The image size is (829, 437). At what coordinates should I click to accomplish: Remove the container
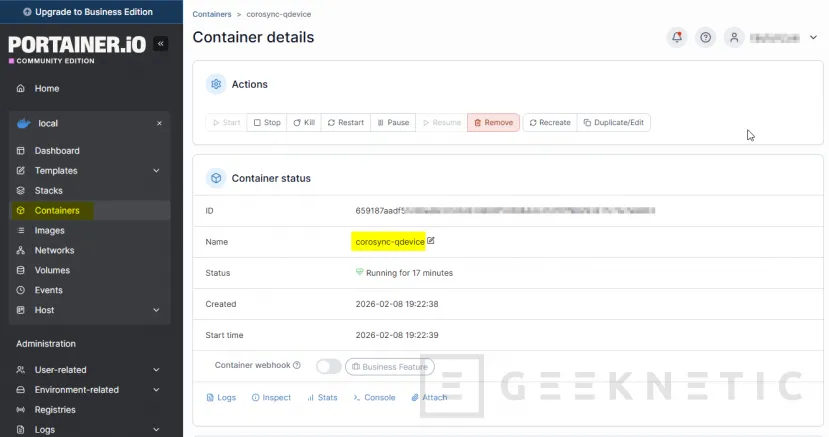coord(493,123)
